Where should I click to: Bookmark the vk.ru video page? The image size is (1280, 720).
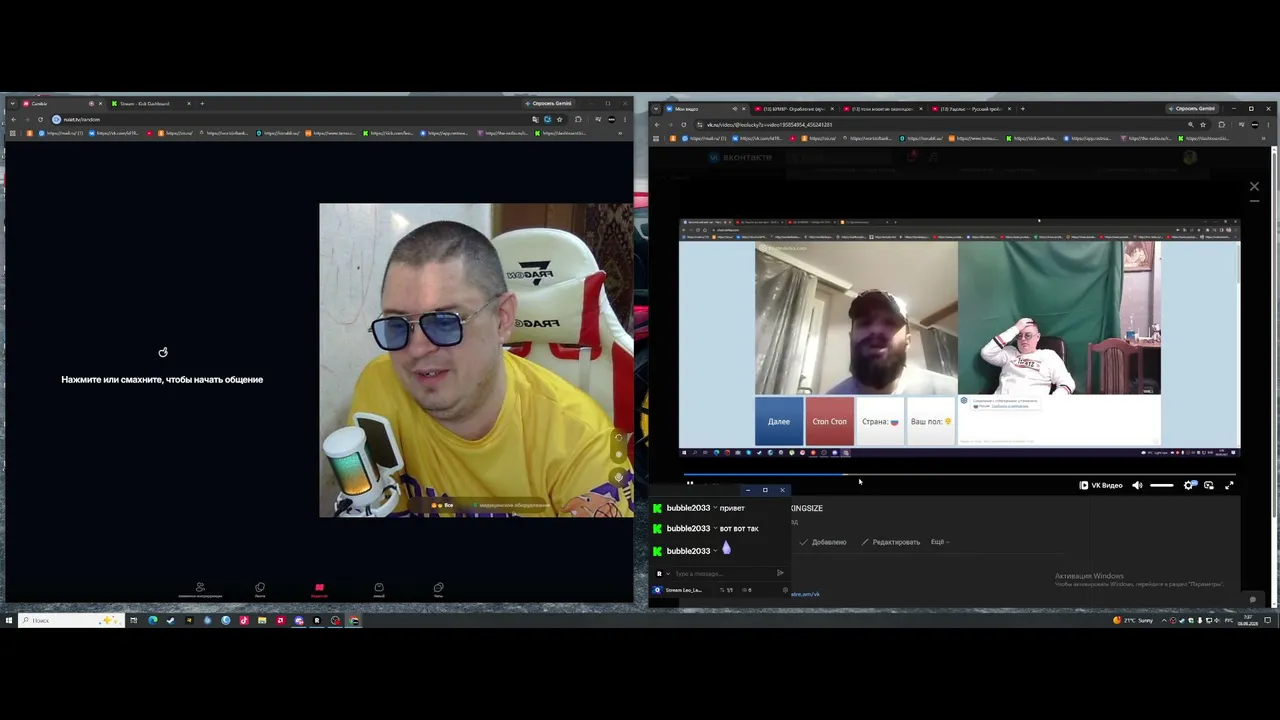coord(1202,125)
